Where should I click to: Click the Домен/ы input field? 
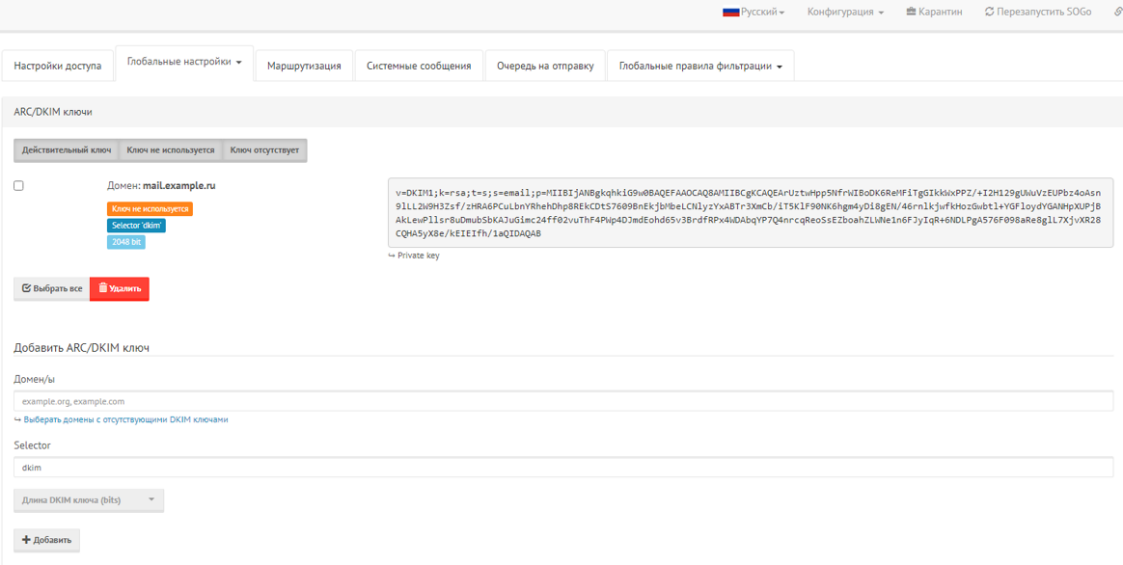click(x=563, y=401)
